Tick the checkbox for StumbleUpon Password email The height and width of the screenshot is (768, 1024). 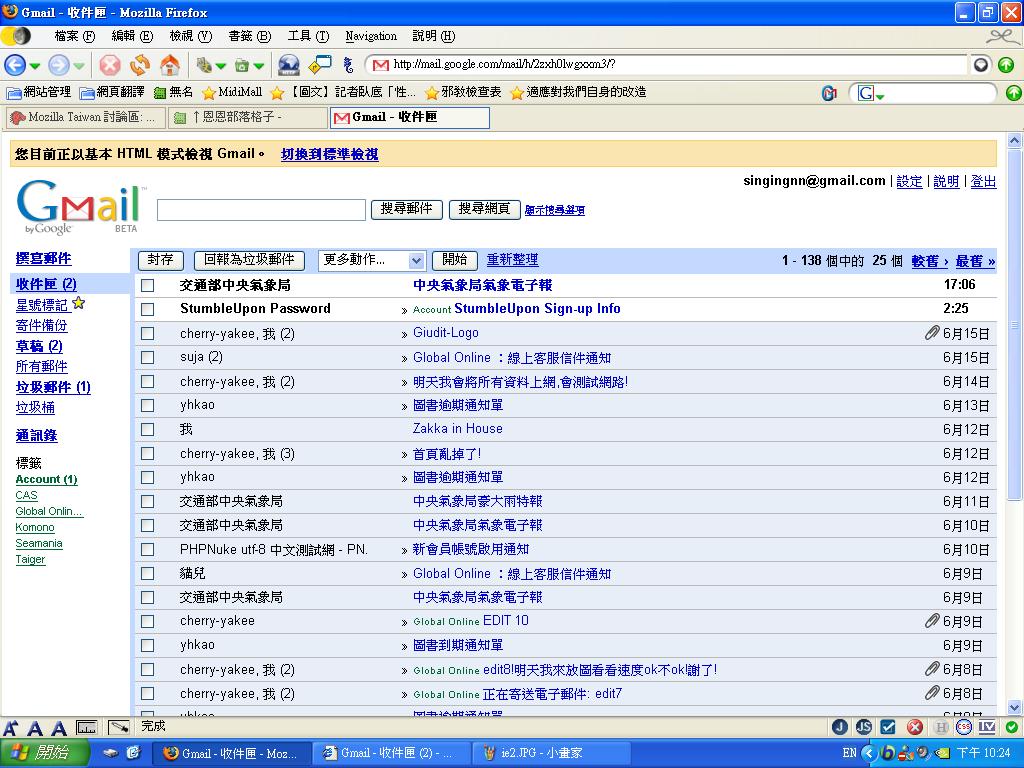click(148, 309)
